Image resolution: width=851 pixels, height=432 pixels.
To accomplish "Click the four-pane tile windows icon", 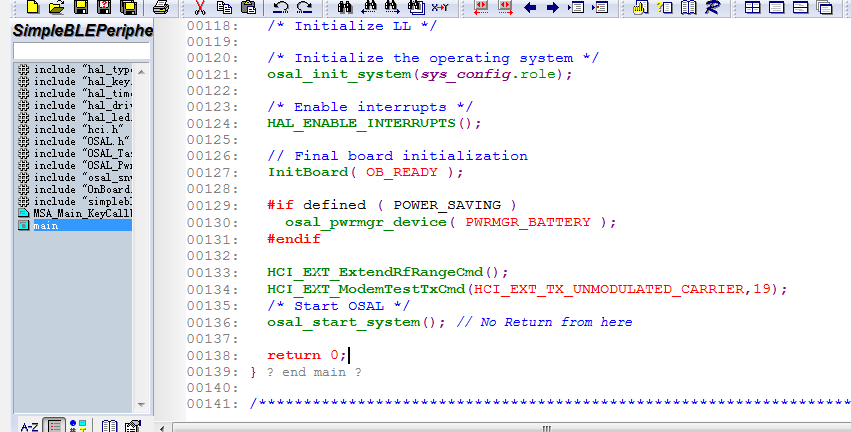I will pos(752,7).
